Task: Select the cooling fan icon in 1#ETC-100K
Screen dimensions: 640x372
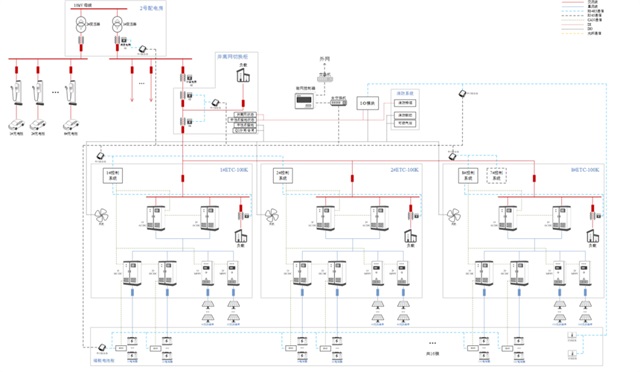Action: point(101,215)
